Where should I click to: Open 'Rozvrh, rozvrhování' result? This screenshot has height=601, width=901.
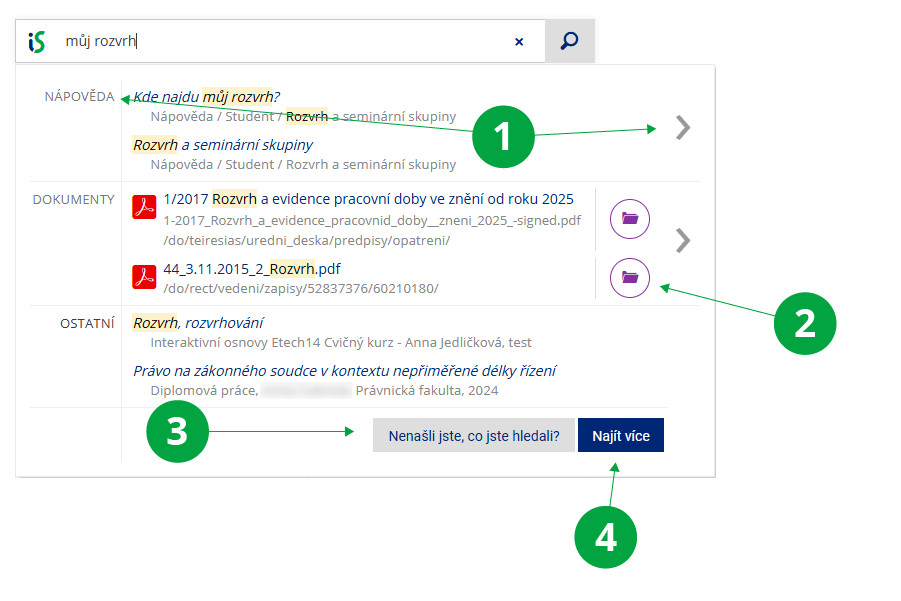pos(198,323)
